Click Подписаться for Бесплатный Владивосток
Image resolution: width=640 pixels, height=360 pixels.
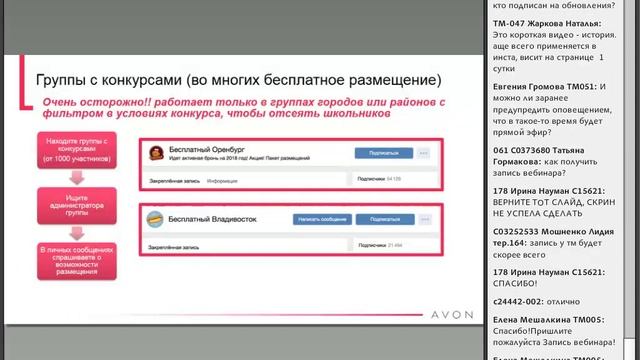coord(385,219)
